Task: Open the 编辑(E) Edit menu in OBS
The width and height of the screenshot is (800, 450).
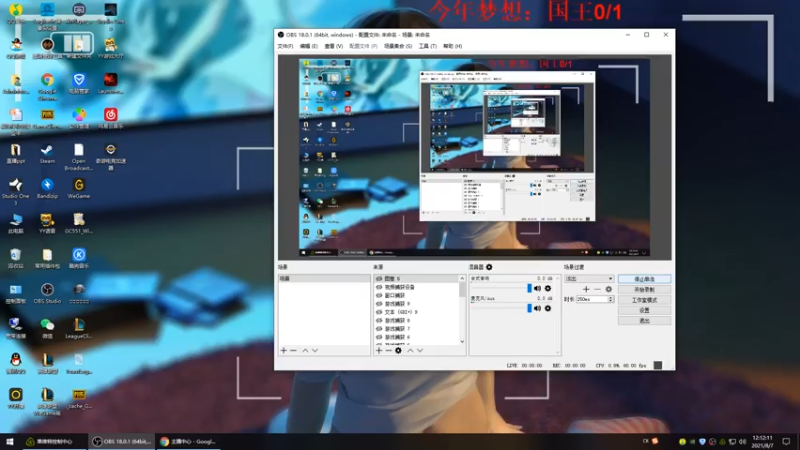Action: click(x=308, y=46)
